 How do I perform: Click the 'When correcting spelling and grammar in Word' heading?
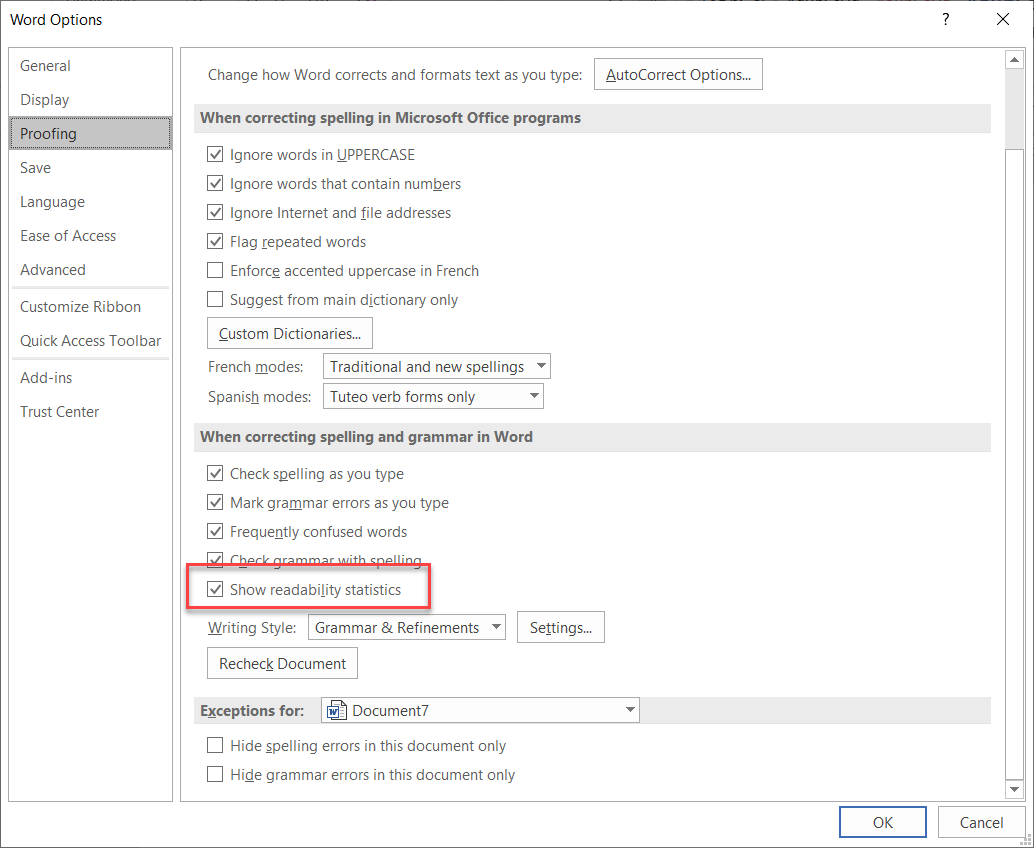(366, 437)
